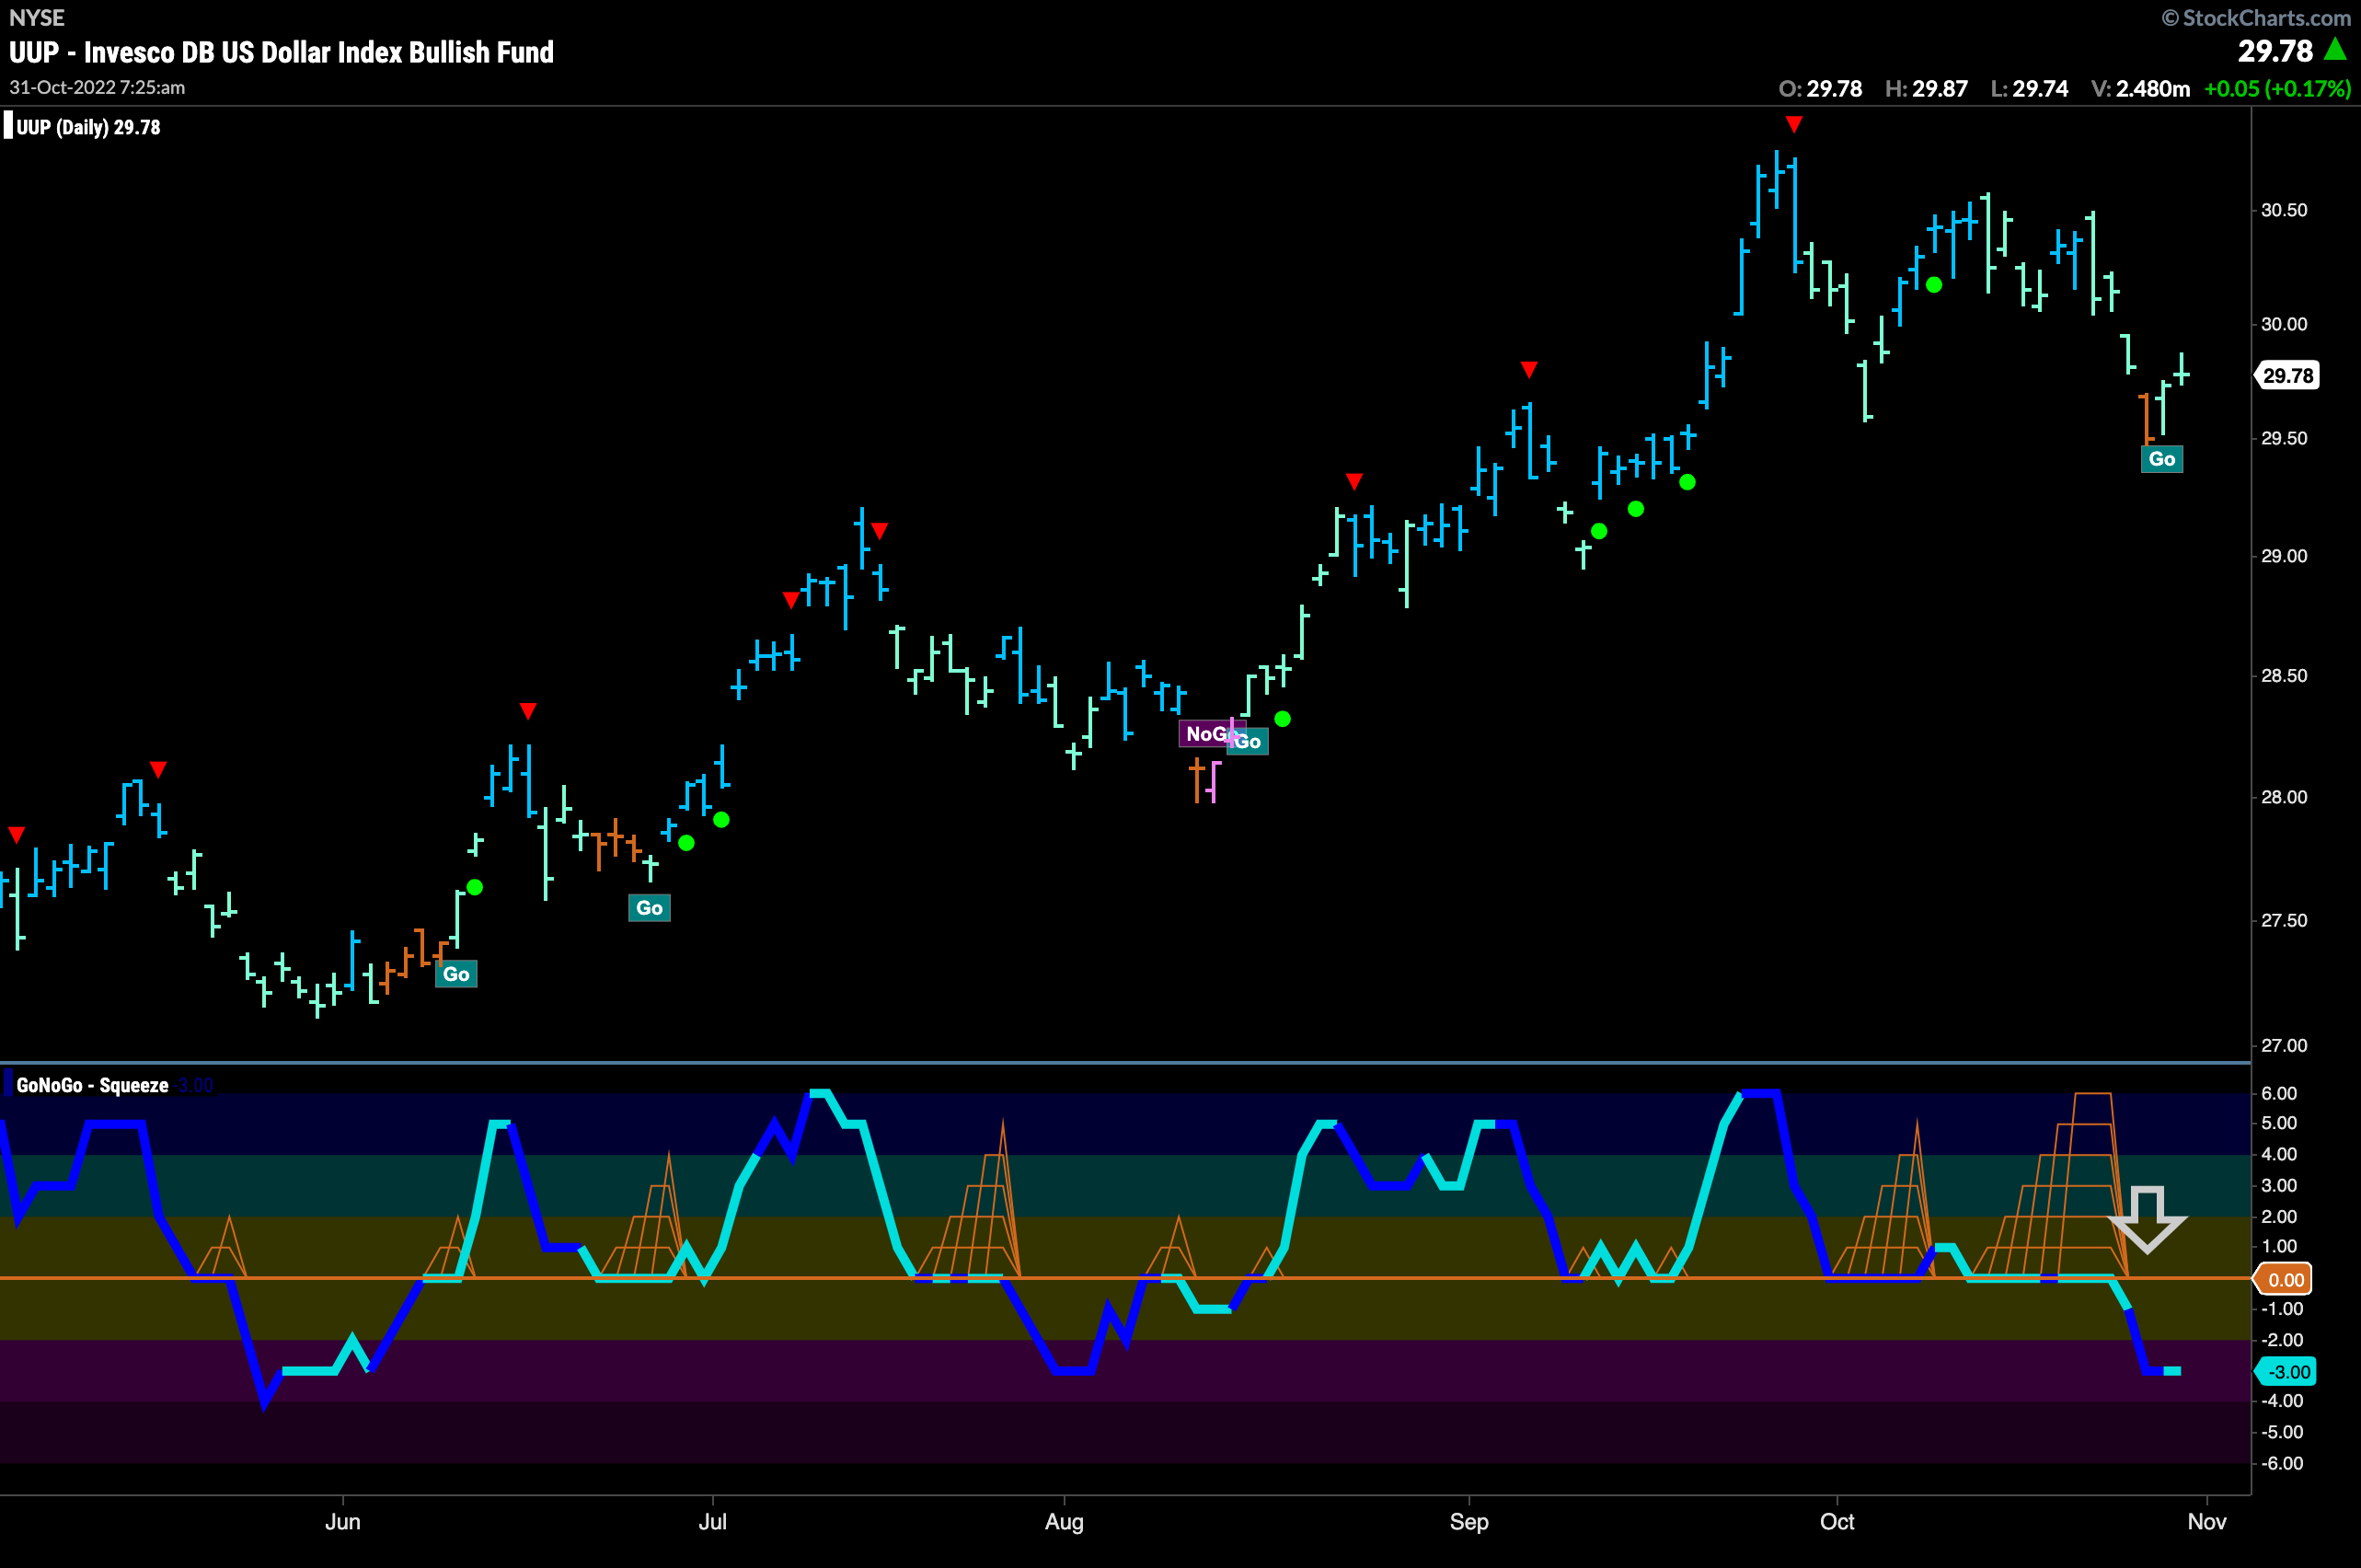Click the UUP Invesco DB fund title
The image size is (2361, 1568).
pos(281,52)
